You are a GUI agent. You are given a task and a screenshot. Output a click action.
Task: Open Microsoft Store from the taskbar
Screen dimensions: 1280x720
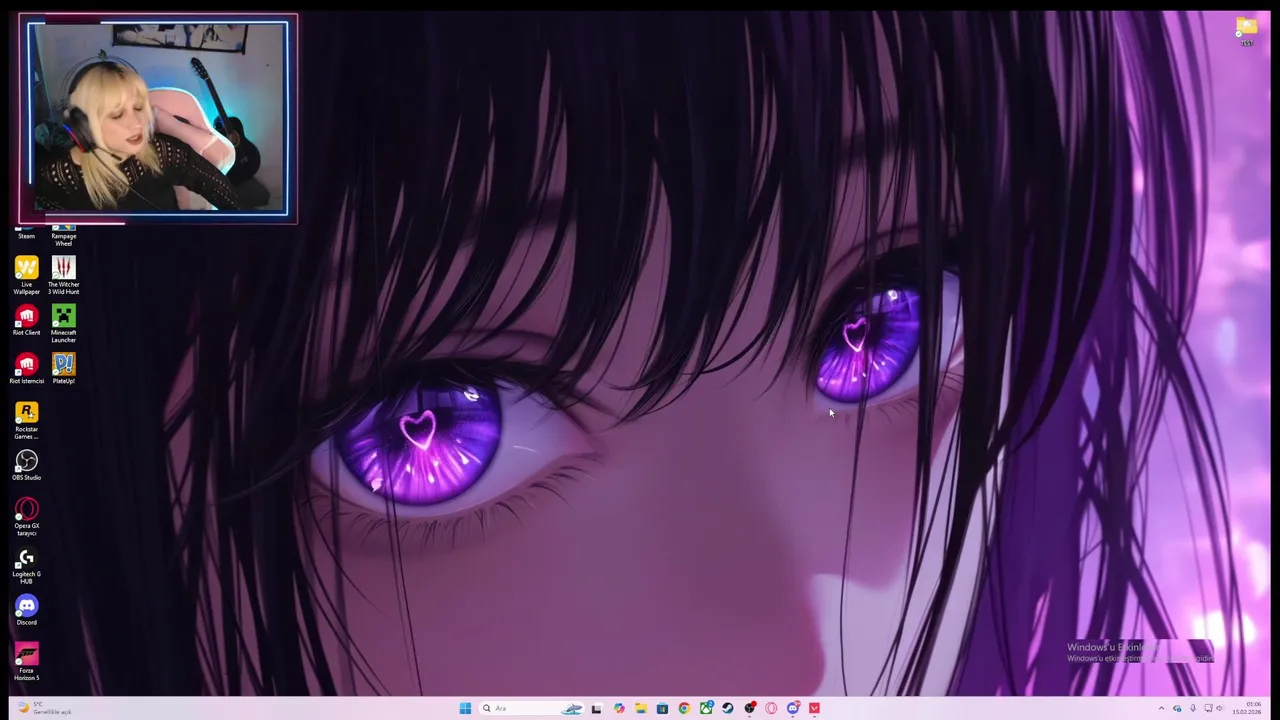tap(662, 708)
